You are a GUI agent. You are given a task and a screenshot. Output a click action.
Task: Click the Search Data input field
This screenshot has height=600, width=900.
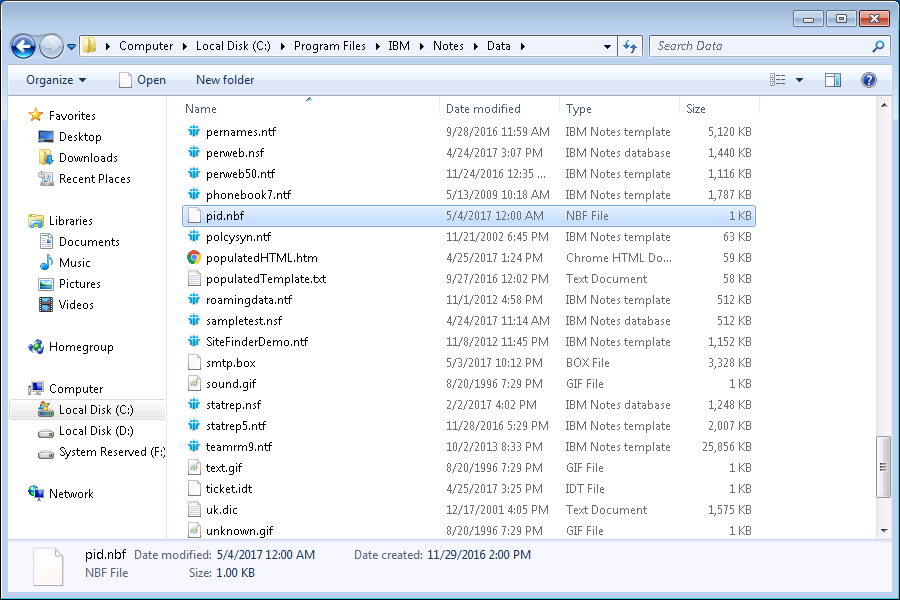tap(760, 46)
